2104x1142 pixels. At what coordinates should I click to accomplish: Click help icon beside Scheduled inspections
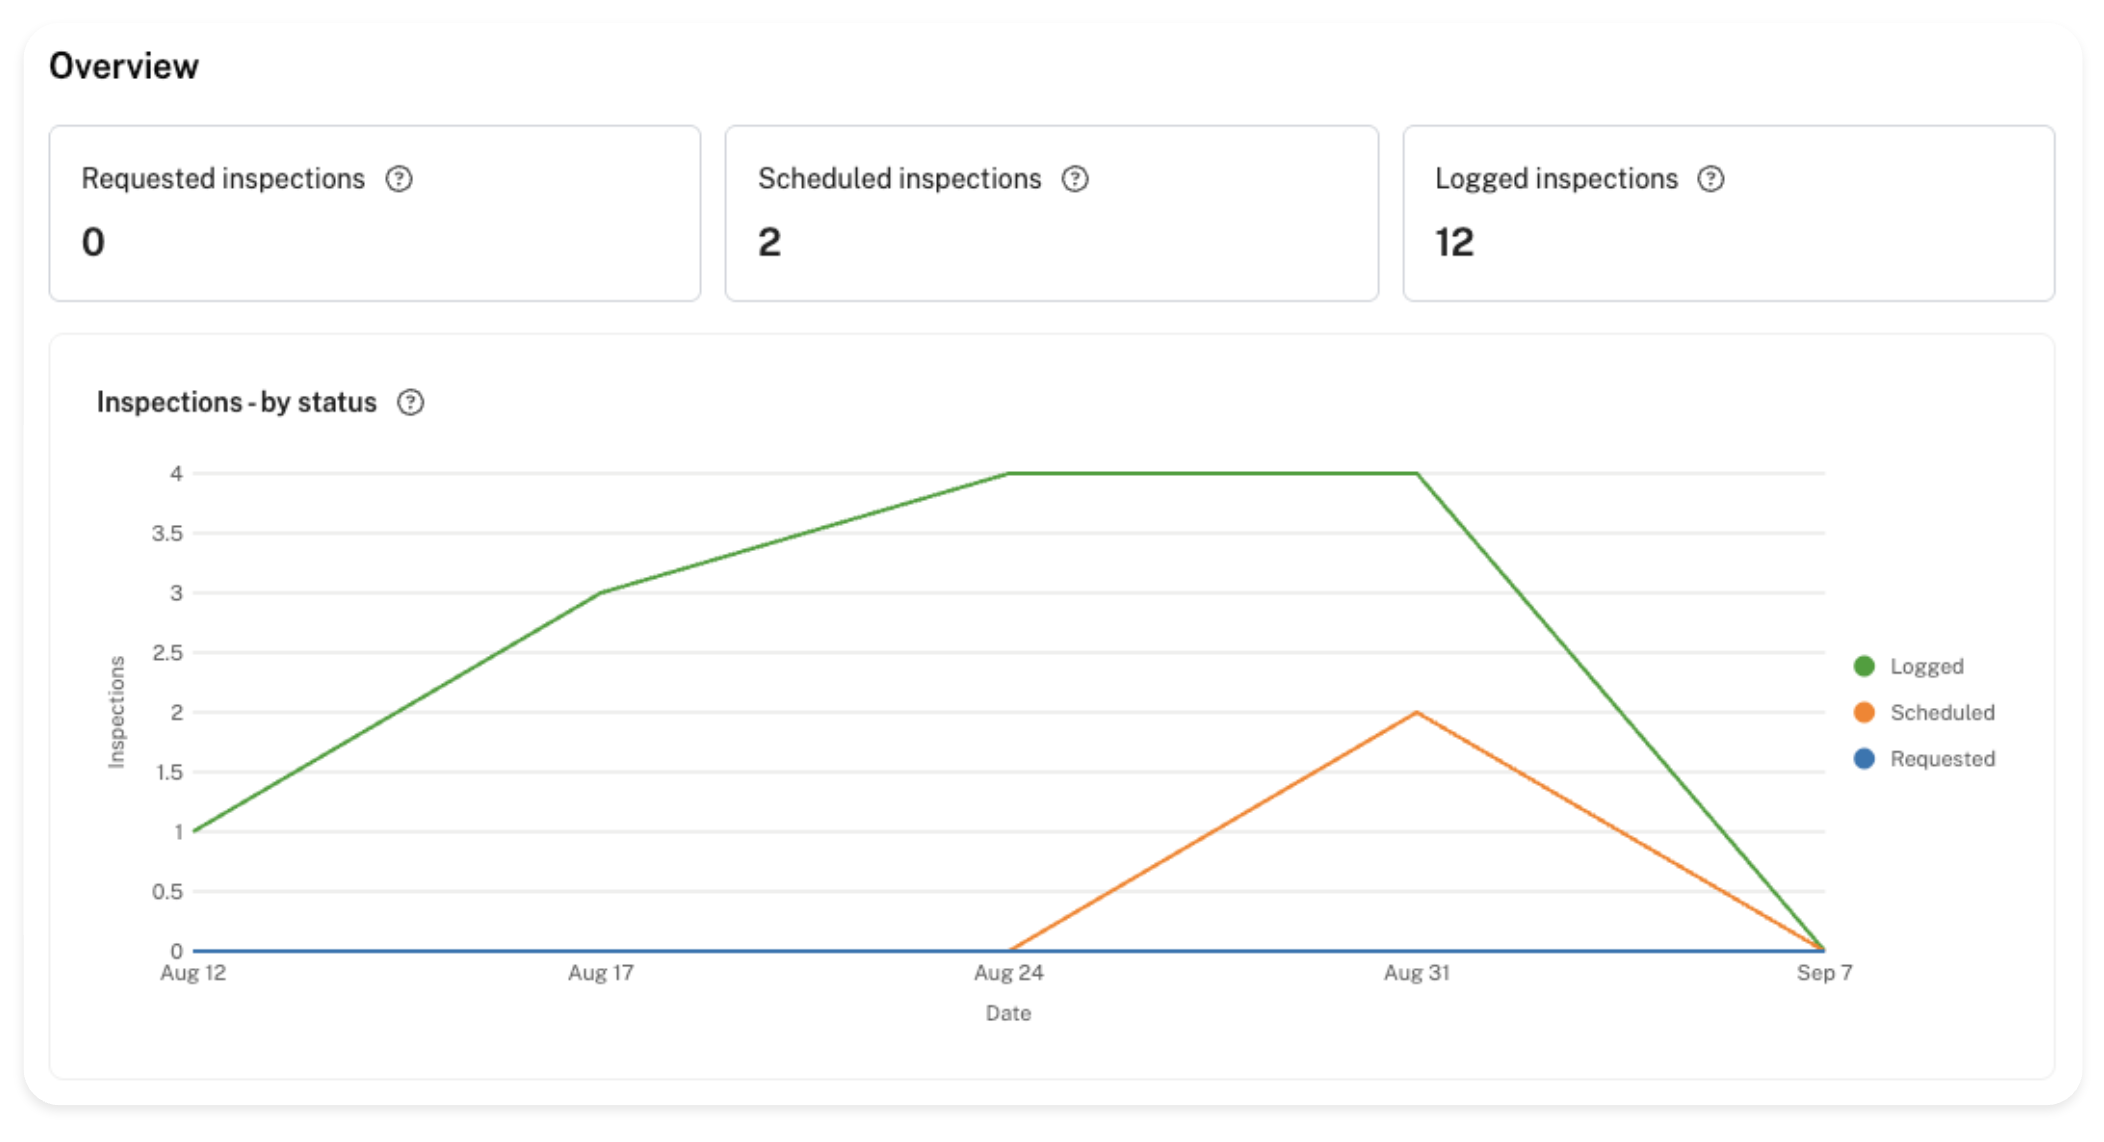1075,179
